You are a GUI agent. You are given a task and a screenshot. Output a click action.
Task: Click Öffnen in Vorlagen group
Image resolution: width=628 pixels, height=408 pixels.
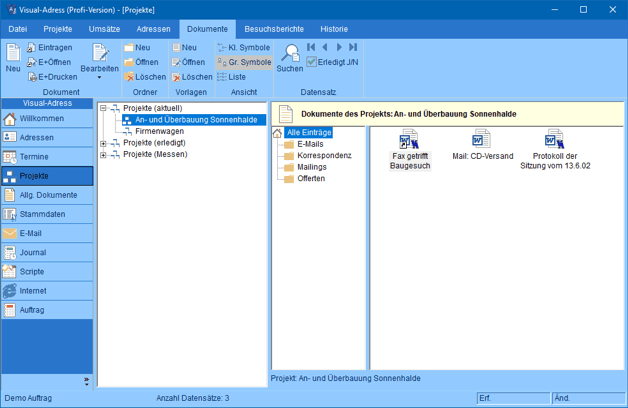pos(188,62)
